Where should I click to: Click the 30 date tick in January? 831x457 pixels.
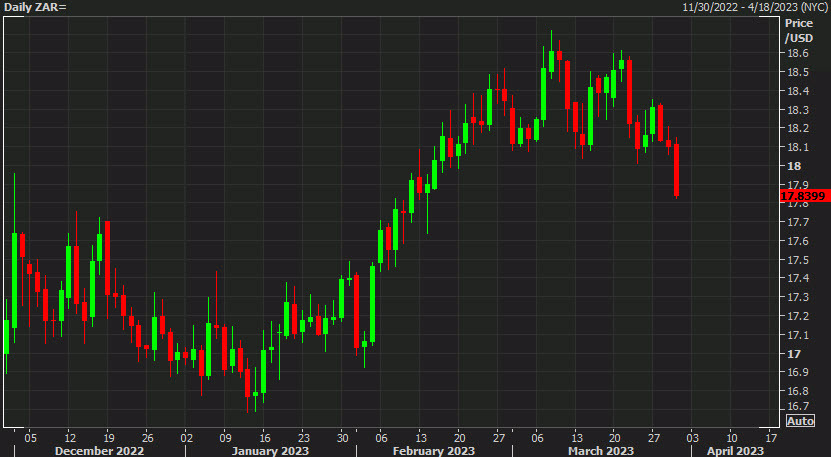tap(342, 438)
